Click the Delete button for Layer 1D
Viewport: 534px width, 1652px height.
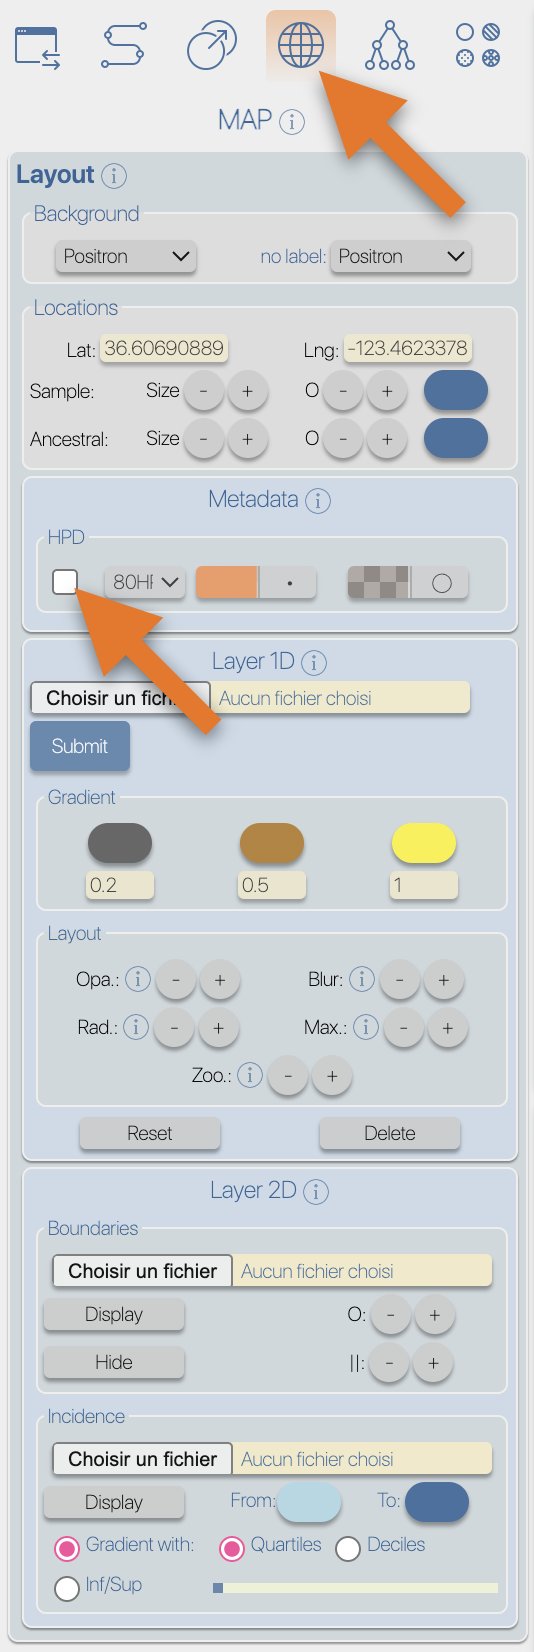(390, 1133)
